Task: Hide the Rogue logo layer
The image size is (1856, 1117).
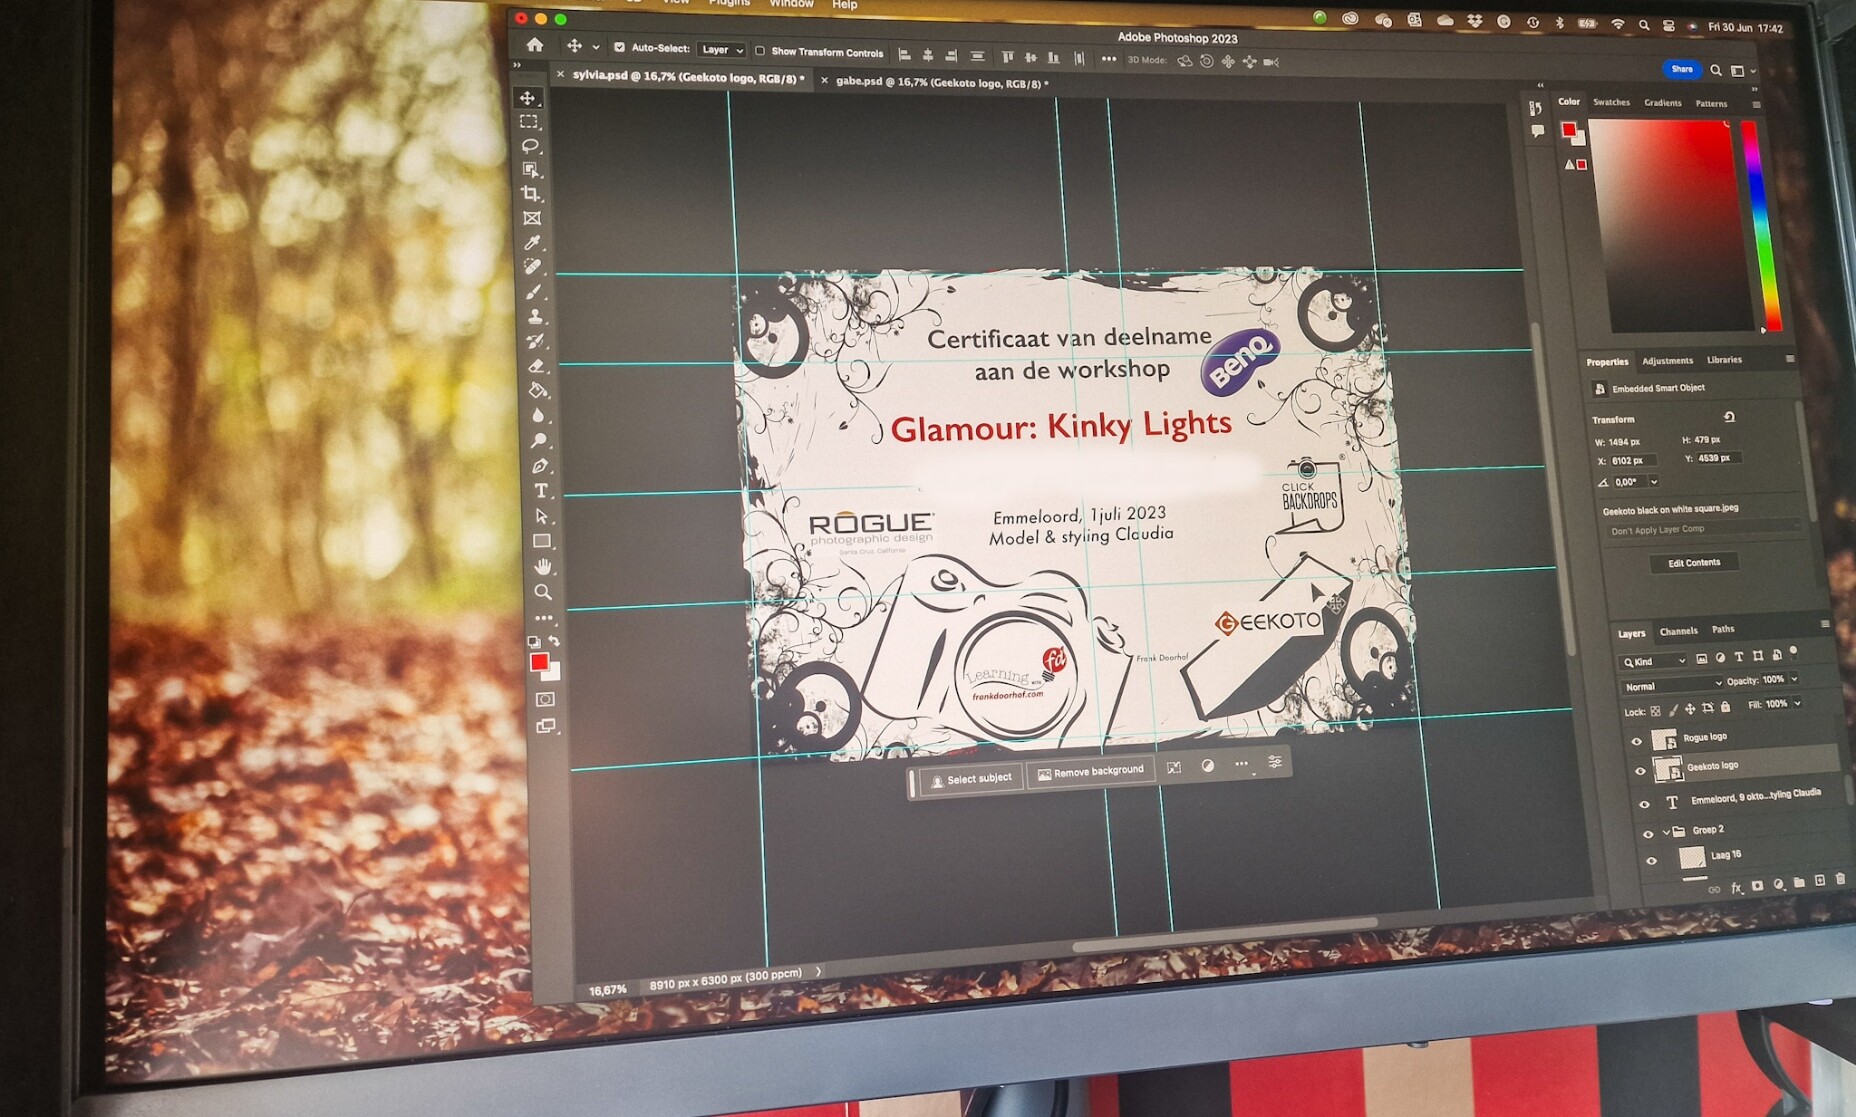Action: coord(1637,741)
